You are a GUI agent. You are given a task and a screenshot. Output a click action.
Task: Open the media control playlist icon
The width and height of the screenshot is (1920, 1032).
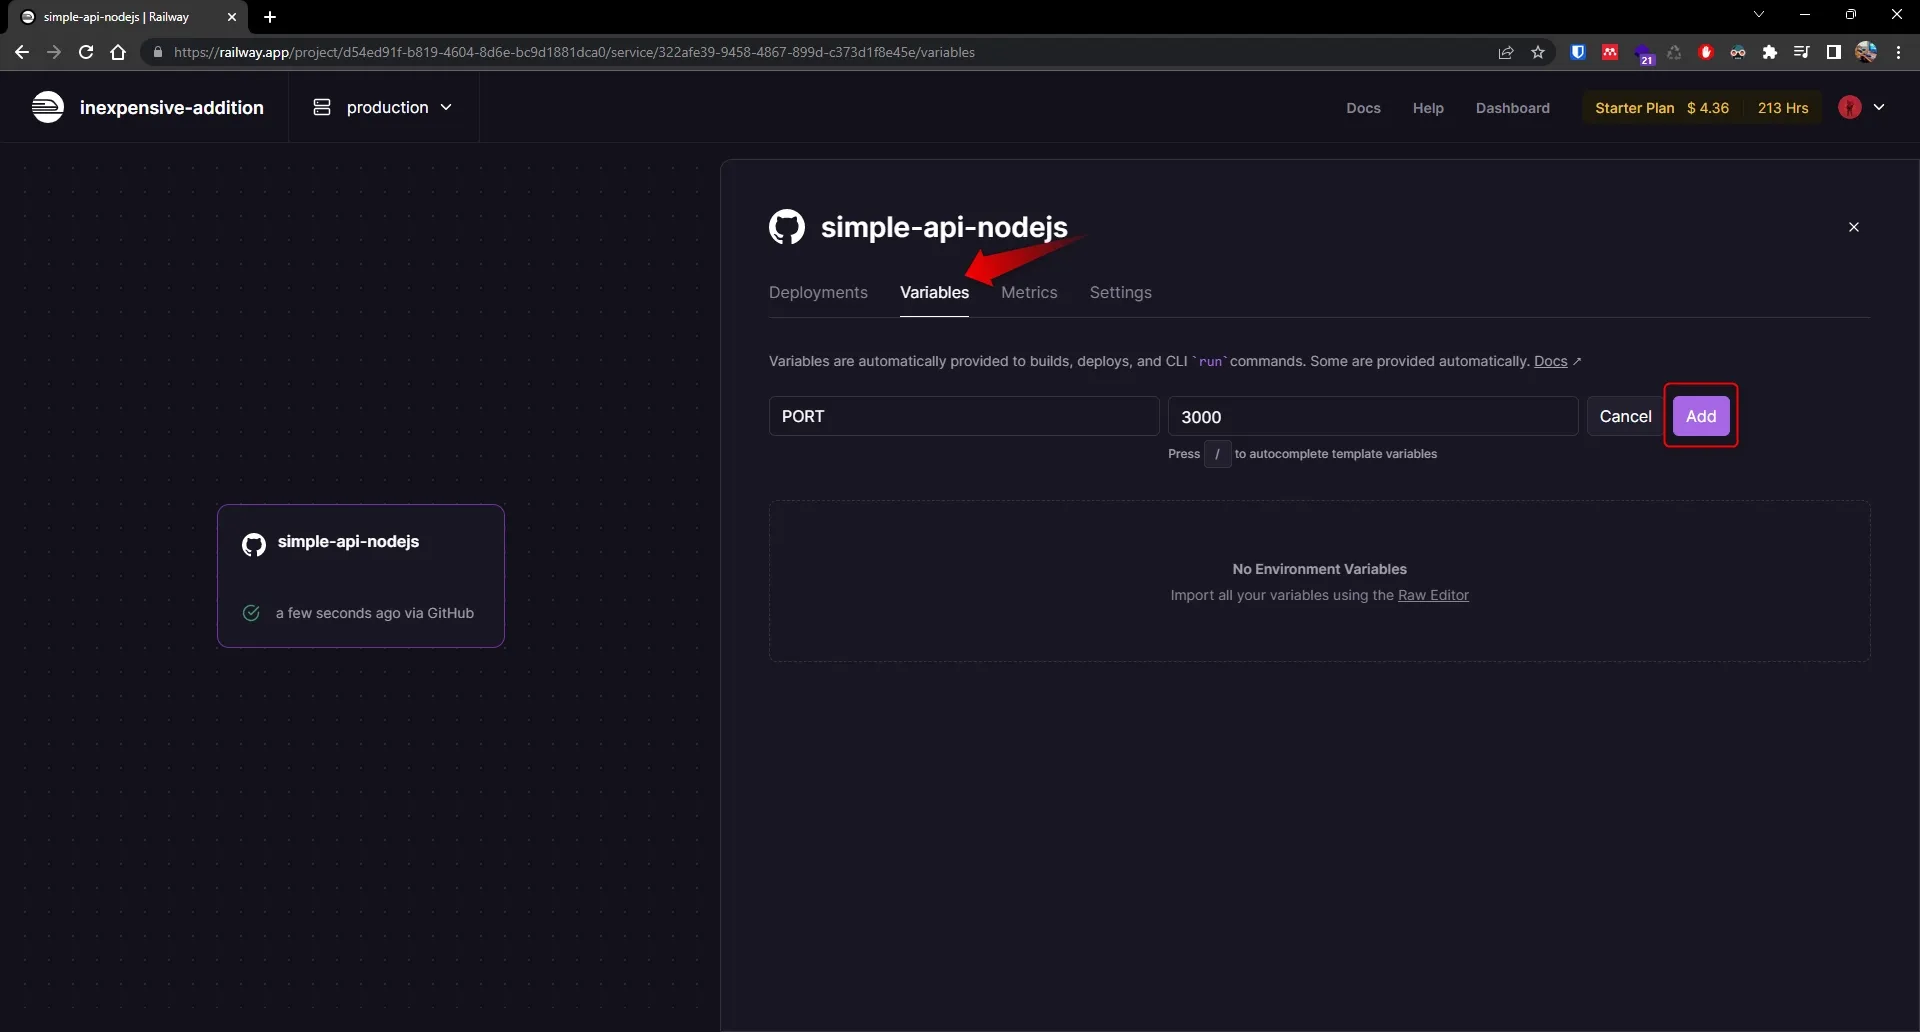(1802, 52)
